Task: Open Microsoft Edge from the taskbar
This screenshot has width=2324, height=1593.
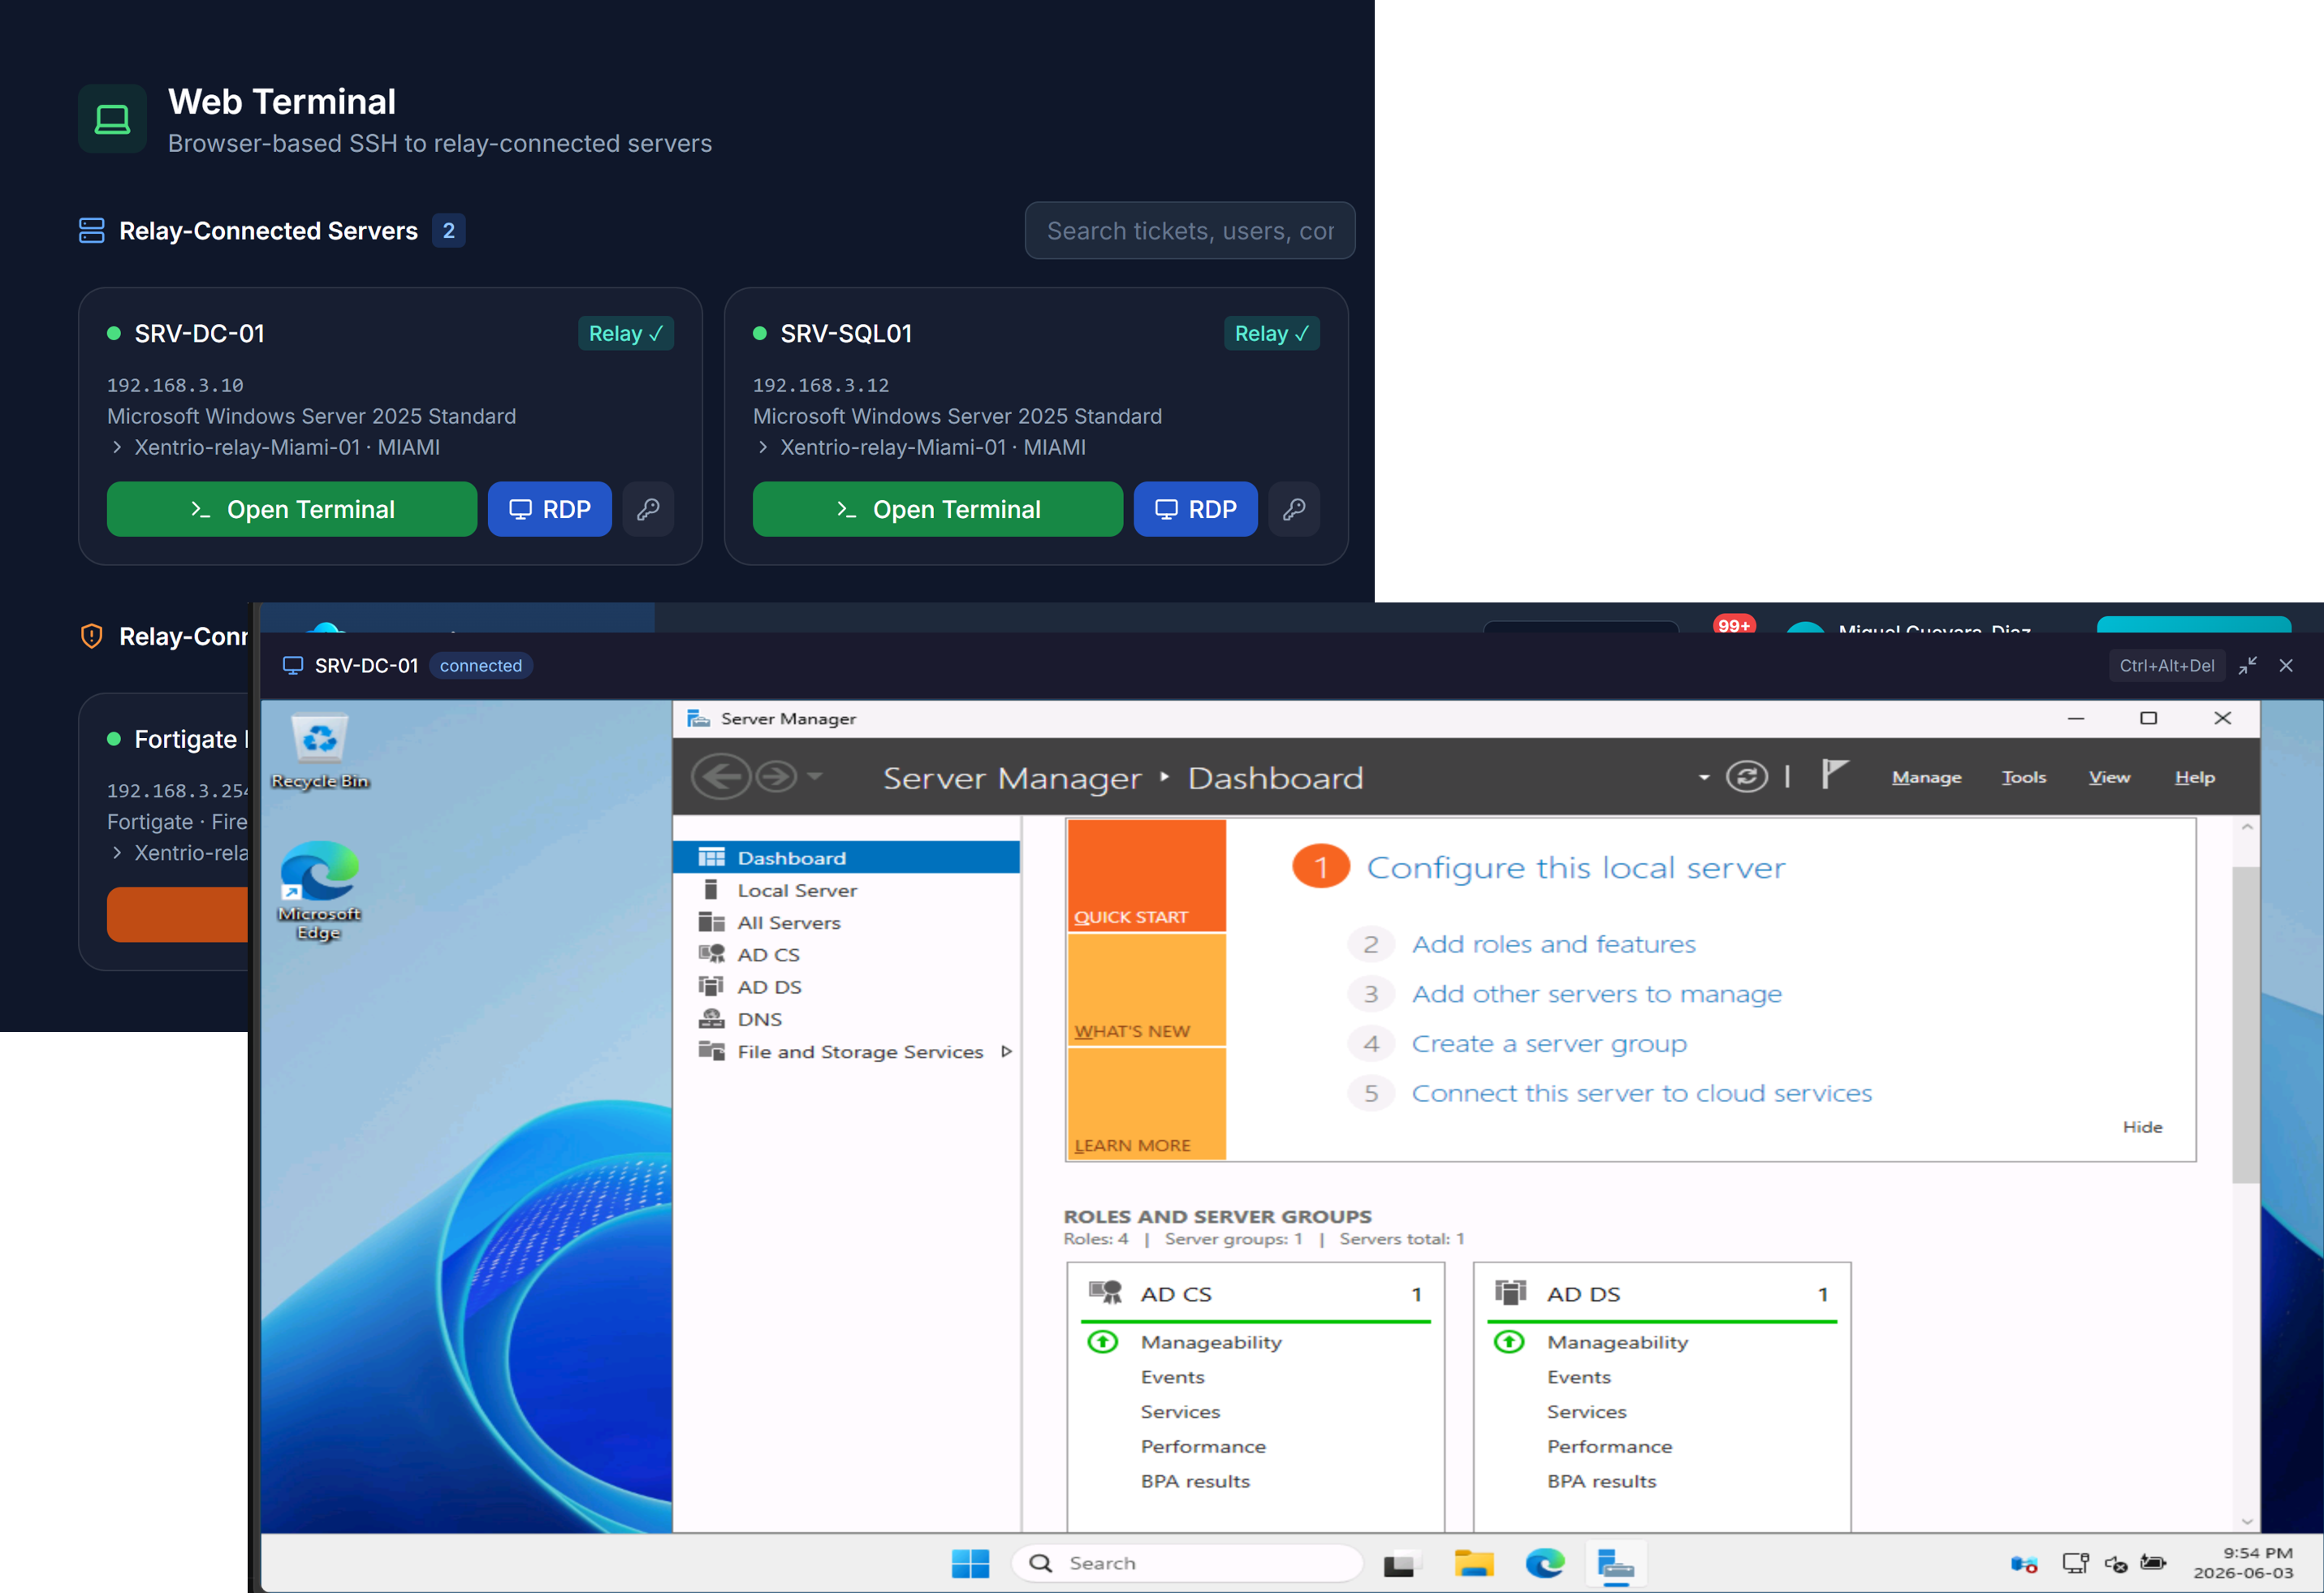Action: point(1545,1563)
